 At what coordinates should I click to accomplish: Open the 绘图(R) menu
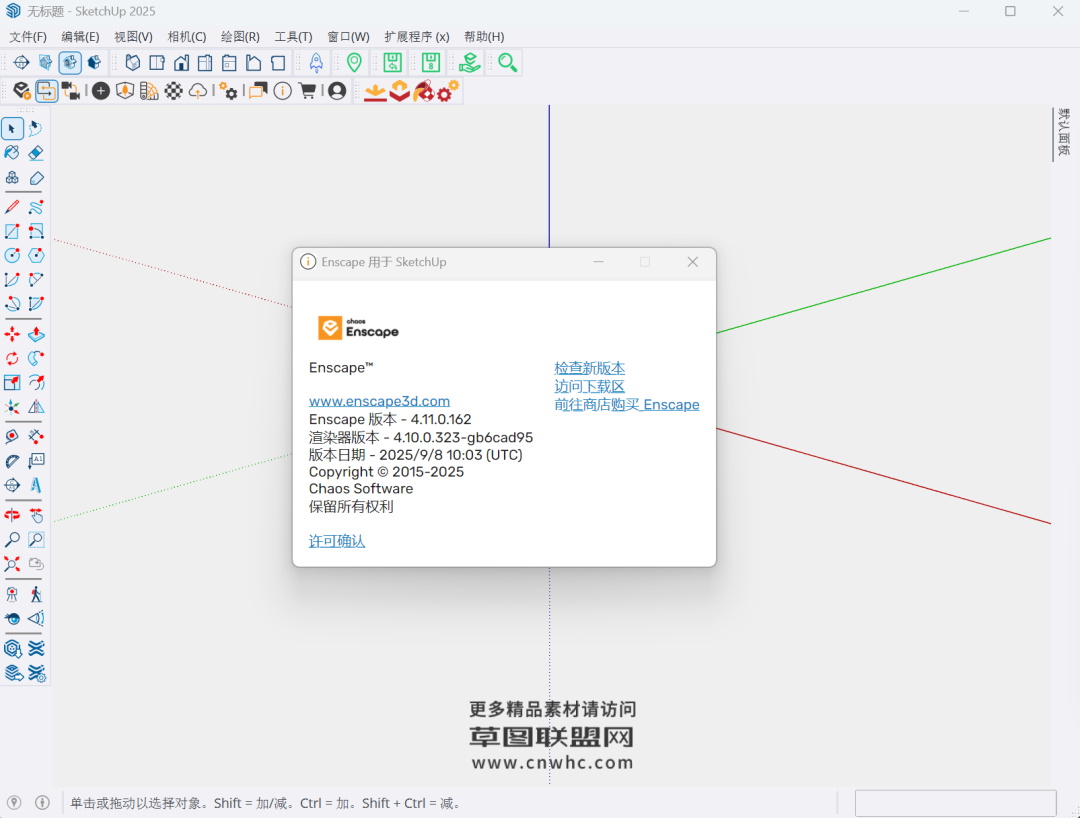pyautogui.click(x=240, y=37)
